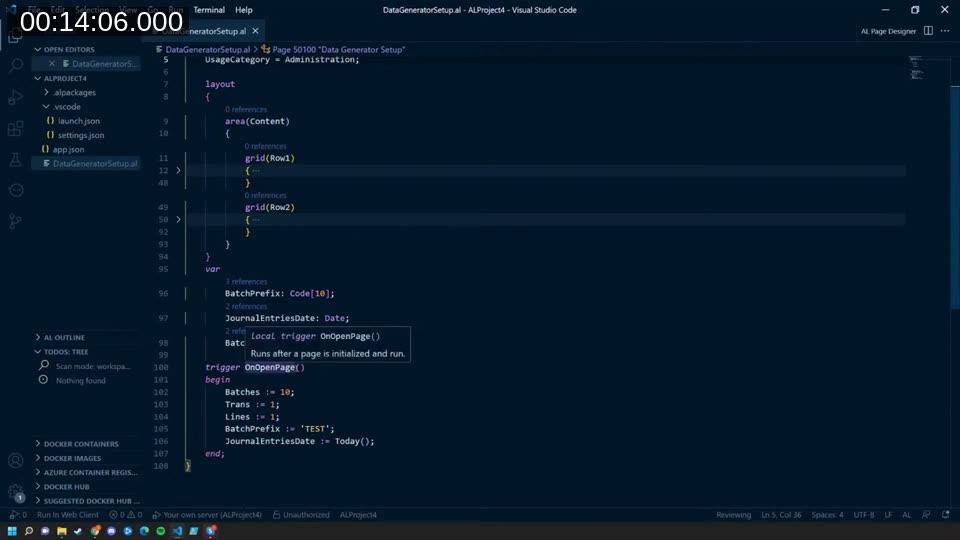Click the code minimap

point(916,67)
